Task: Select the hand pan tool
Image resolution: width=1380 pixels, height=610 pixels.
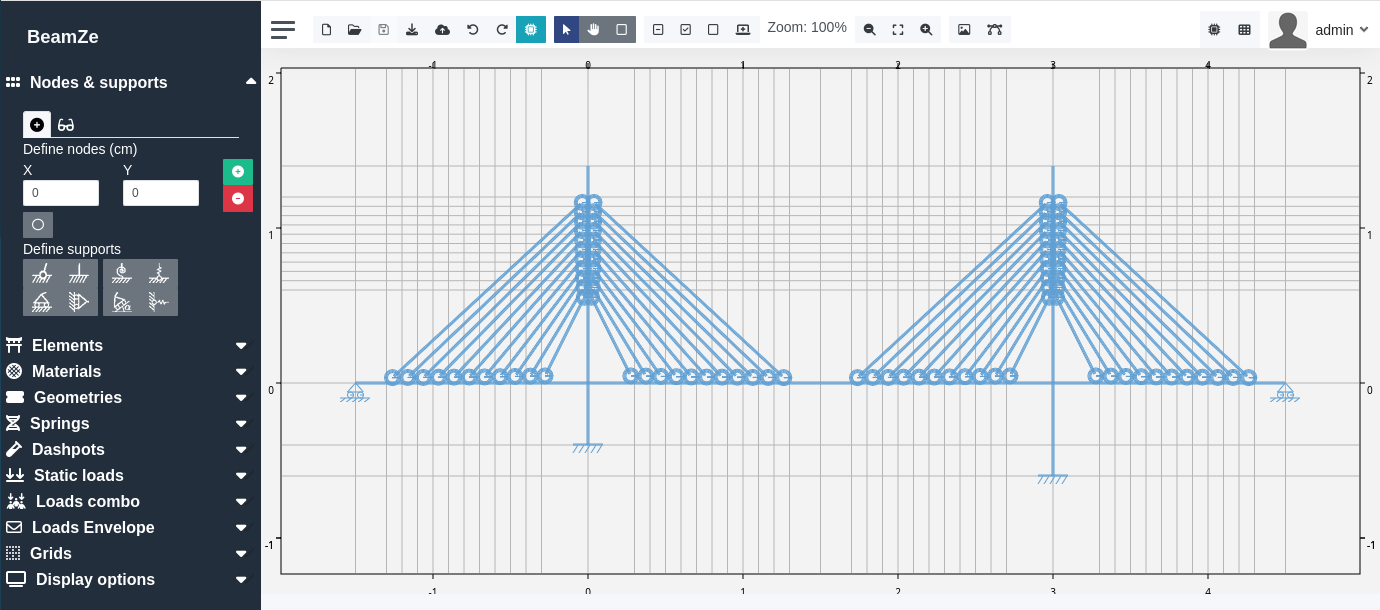Action: tap(594, 30)
